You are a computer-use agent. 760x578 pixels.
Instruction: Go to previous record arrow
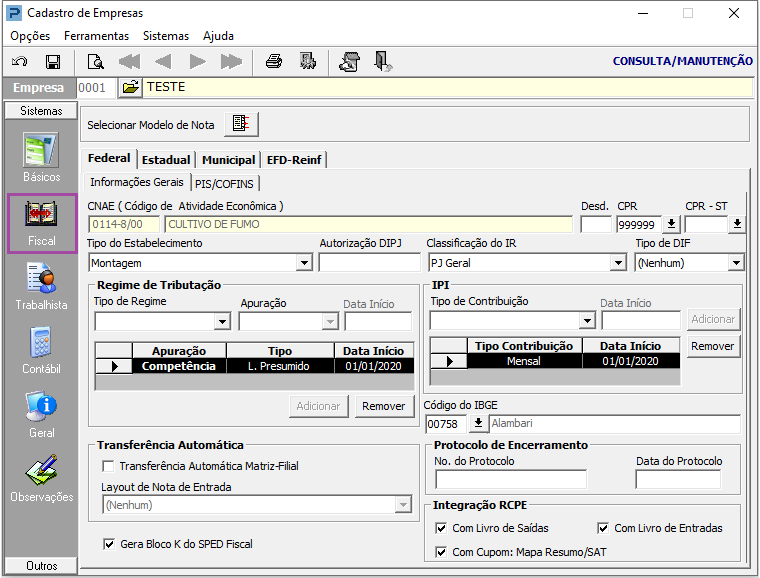[x=163, y=62]
